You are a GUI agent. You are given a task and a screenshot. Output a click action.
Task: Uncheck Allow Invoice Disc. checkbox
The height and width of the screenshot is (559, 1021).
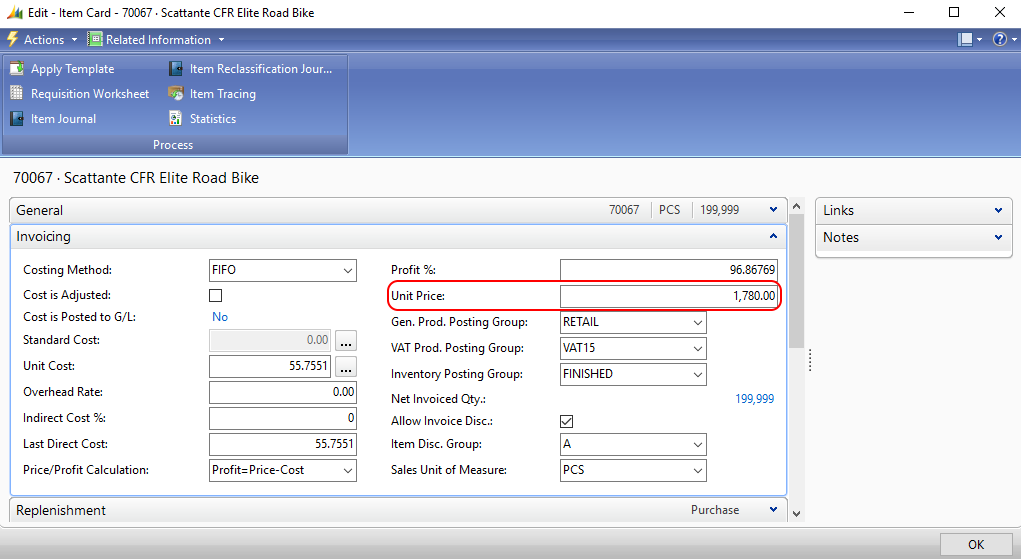[x=566, y=422]
